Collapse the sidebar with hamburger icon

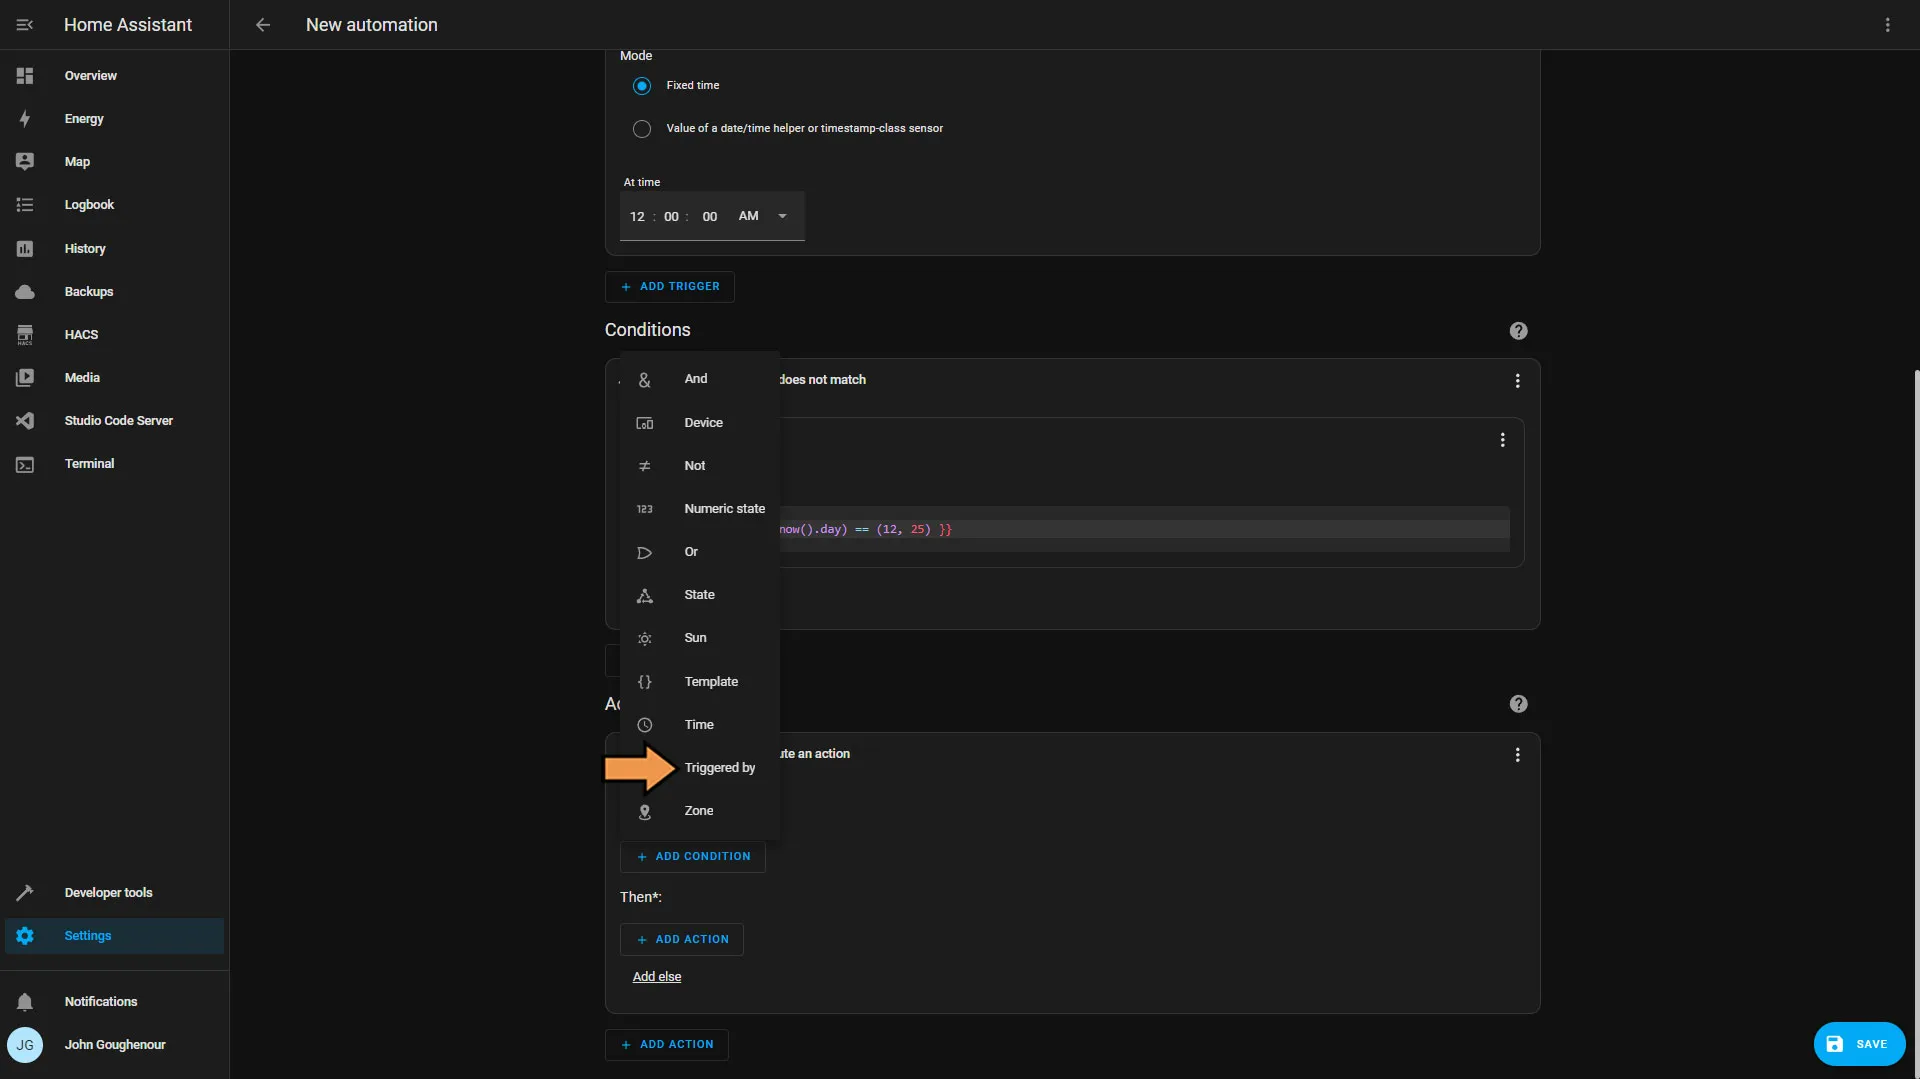(x=25, y=25)
